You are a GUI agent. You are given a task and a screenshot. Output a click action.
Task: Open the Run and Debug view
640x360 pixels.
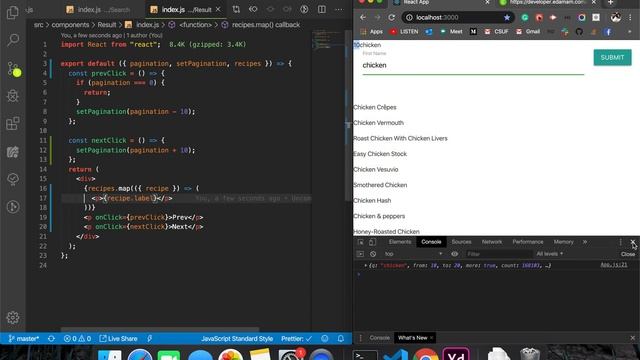[13, 96]
